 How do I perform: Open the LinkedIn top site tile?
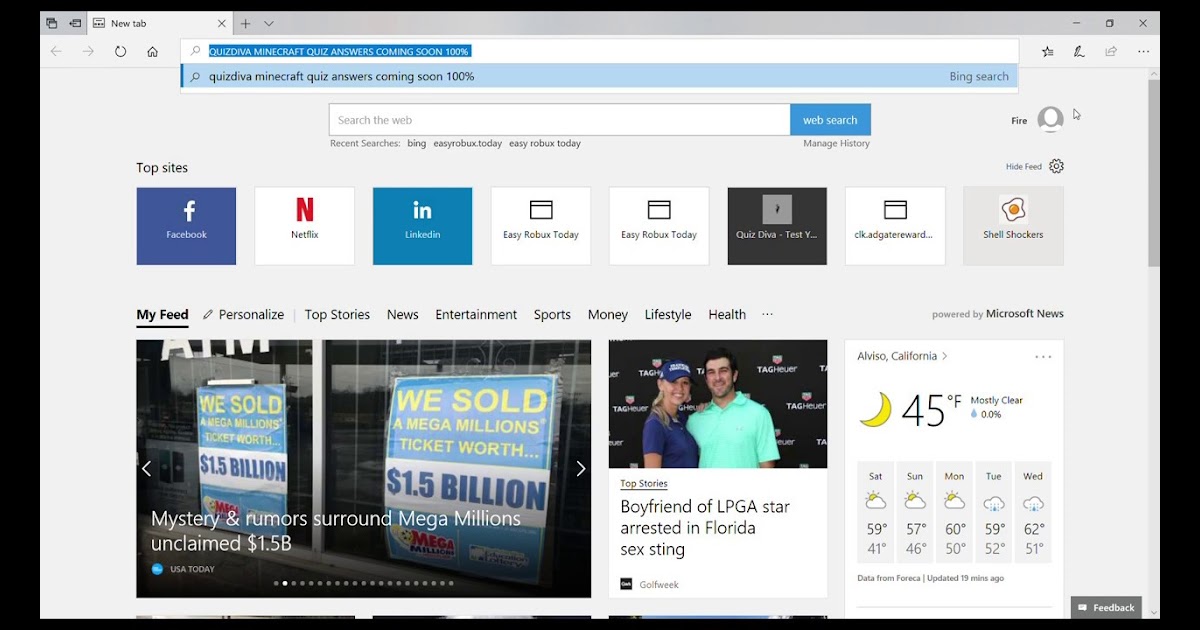[x=422, y=226]
